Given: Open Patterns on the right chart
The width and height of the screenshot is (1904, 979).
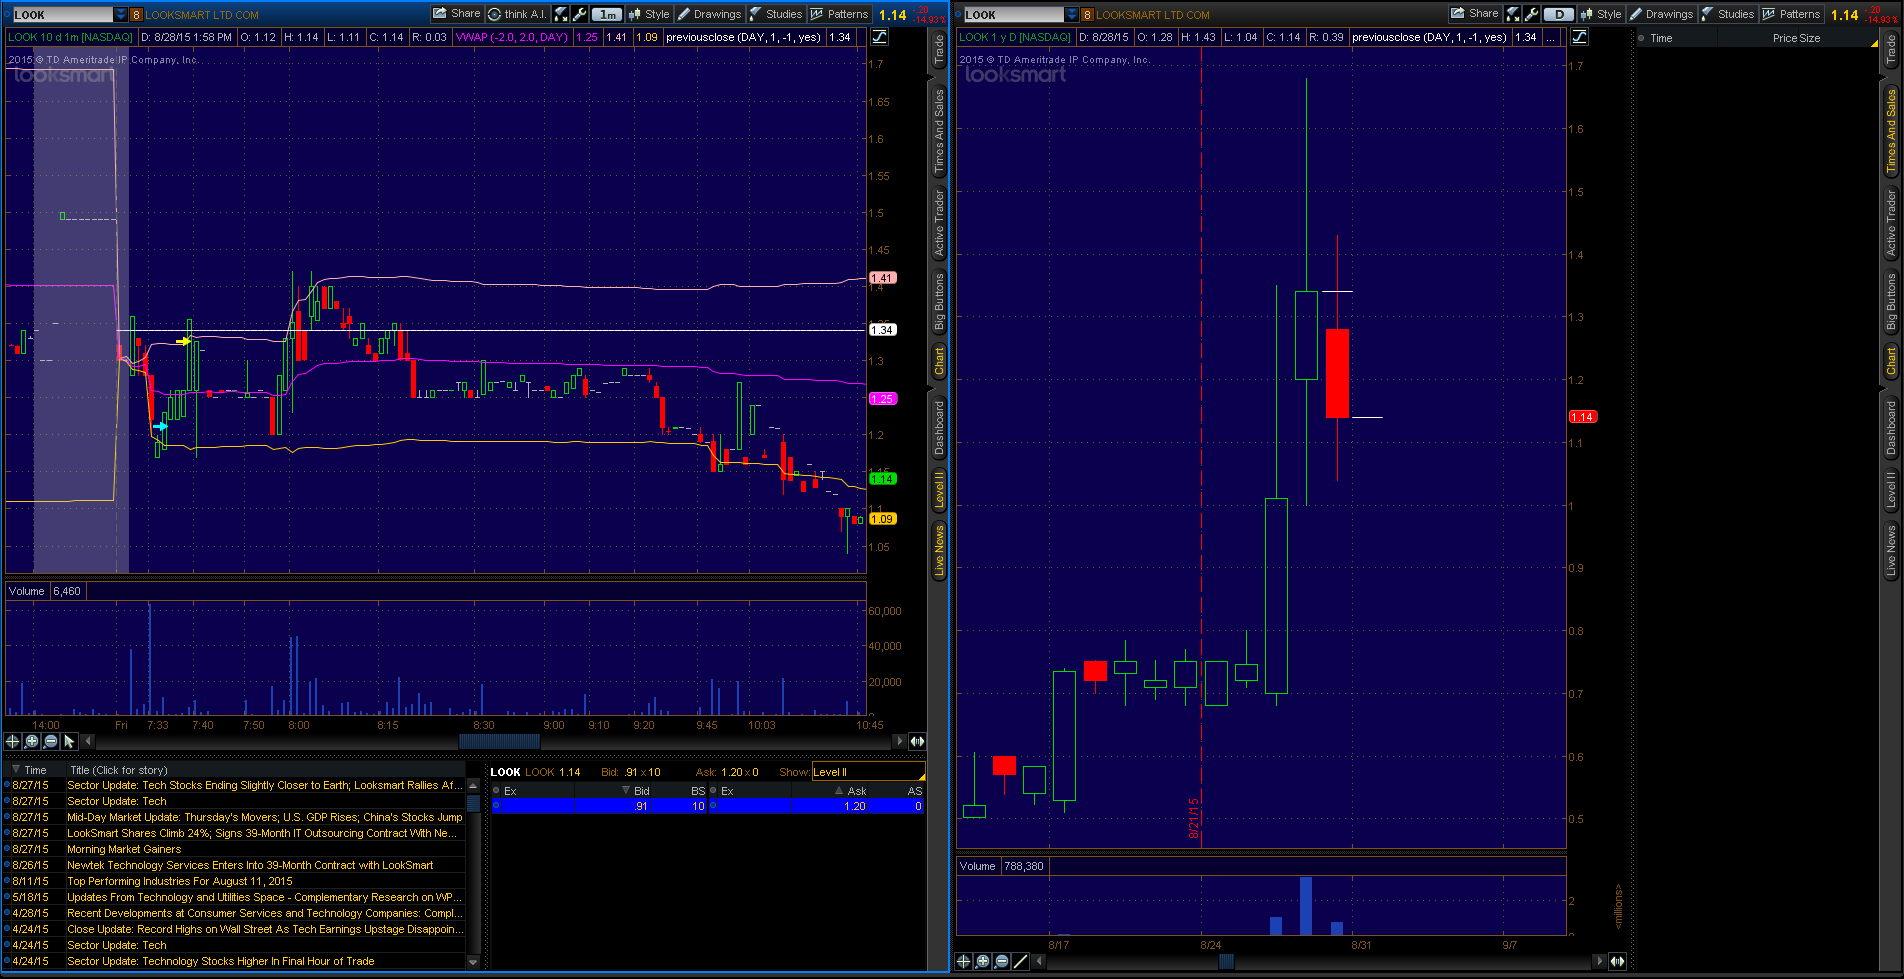Looking at the screenshot, I should [x=1791, y=14].
